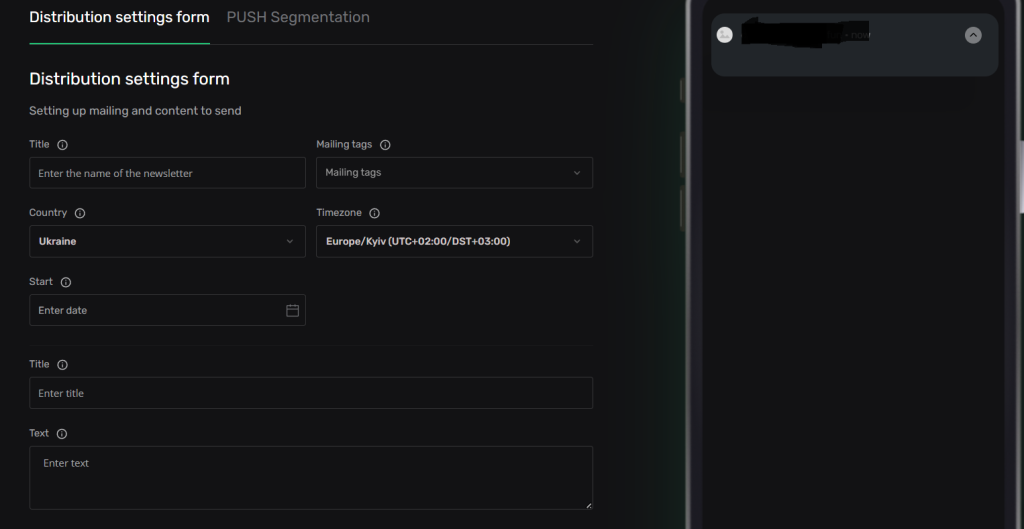
Task: Open the Europe/Kyiv timezone dropdown
Action: pos(454,241)
